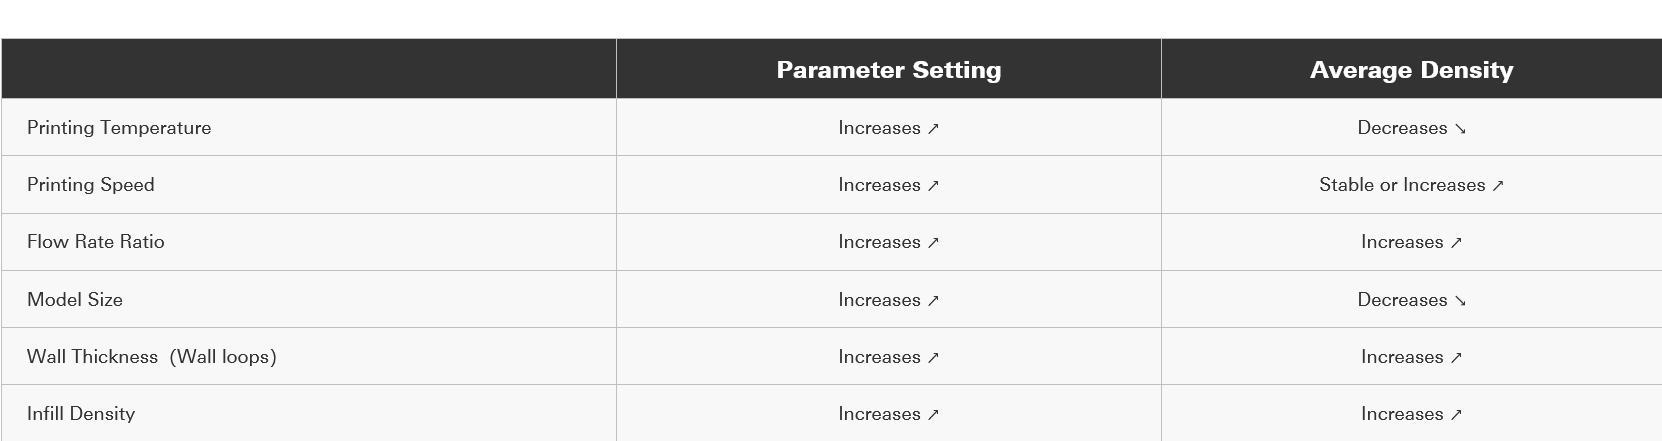Image resolution: width=1662 pixels, height=441 pixels.
Task: Click Decreases text in the Model Size row
Action: click(1402, 300)
